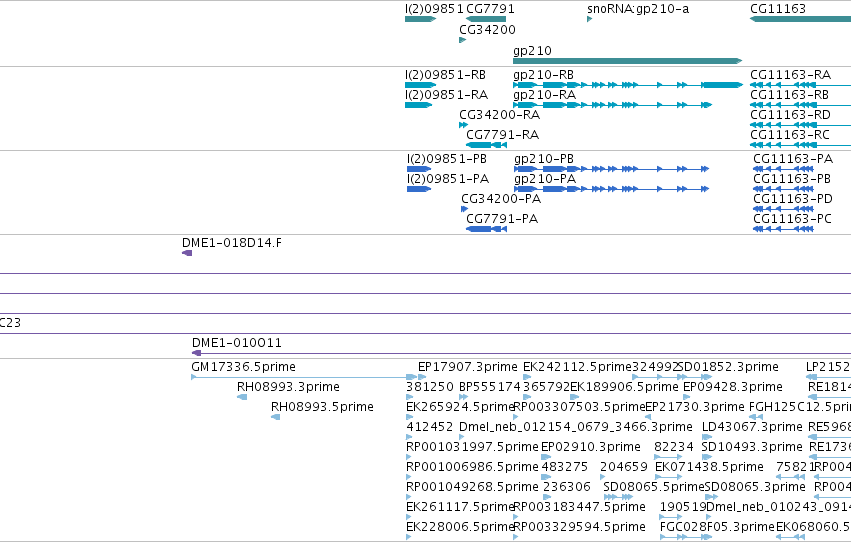
Task: Click the SD10493.3prime EST
Action: click(x=707, y=457)
